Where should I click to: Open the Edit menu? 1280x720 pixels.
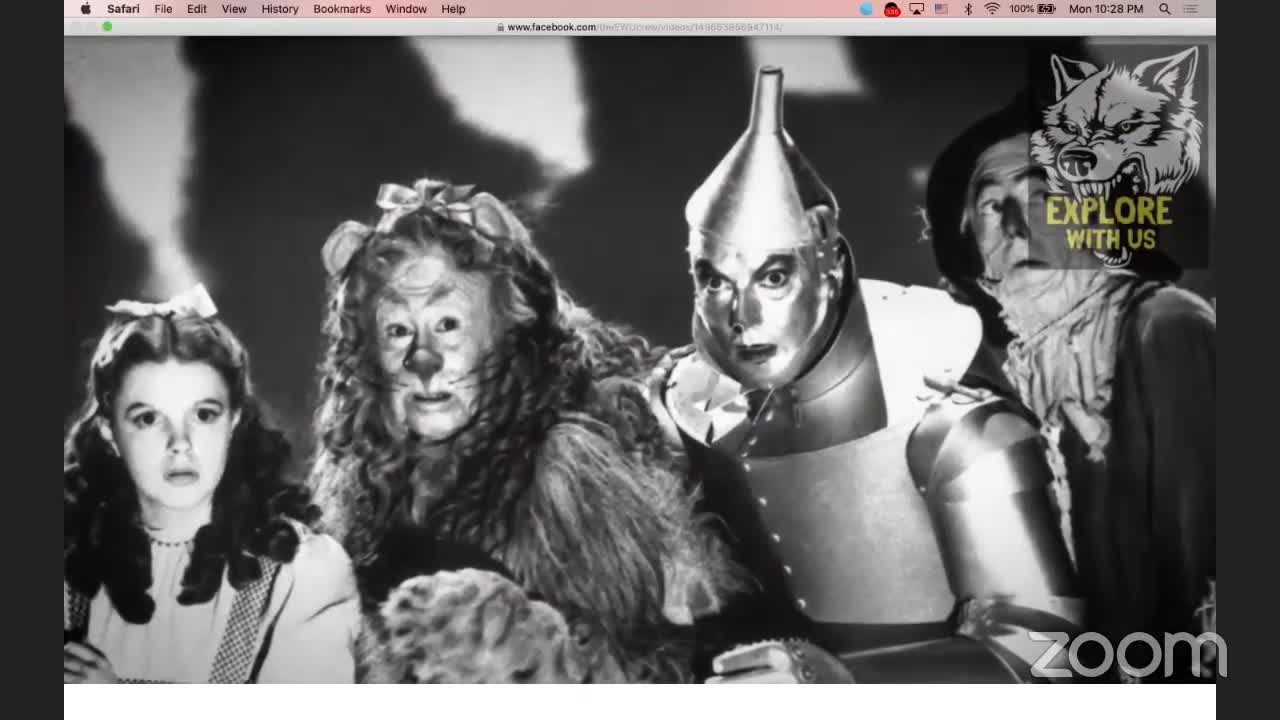(197, 9)
